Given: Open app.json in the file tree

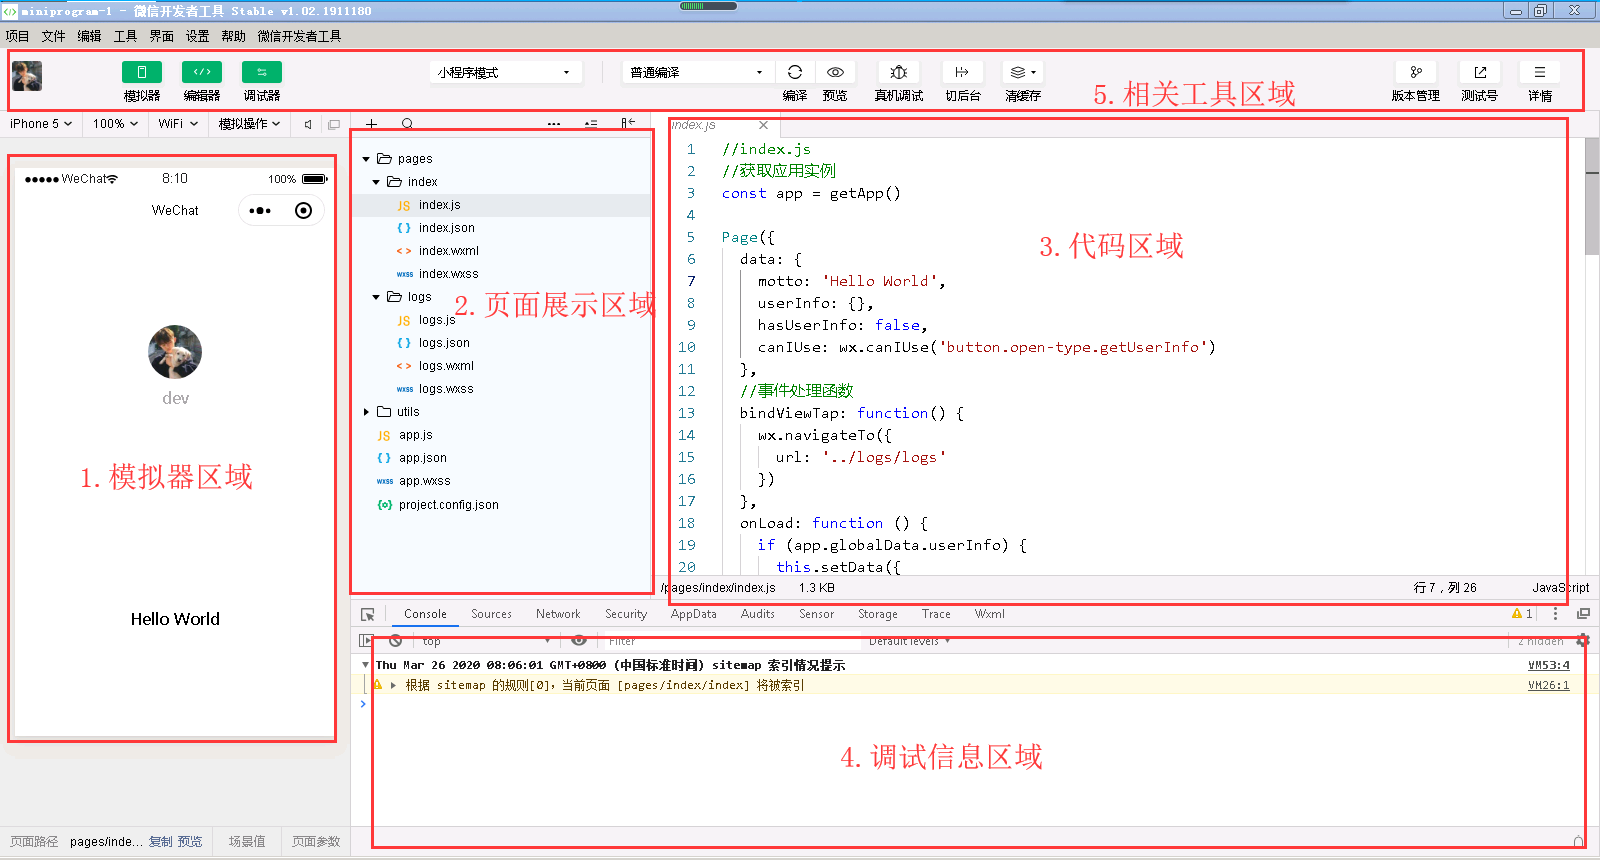Looking at the screenshot, I should click(423, 458).
